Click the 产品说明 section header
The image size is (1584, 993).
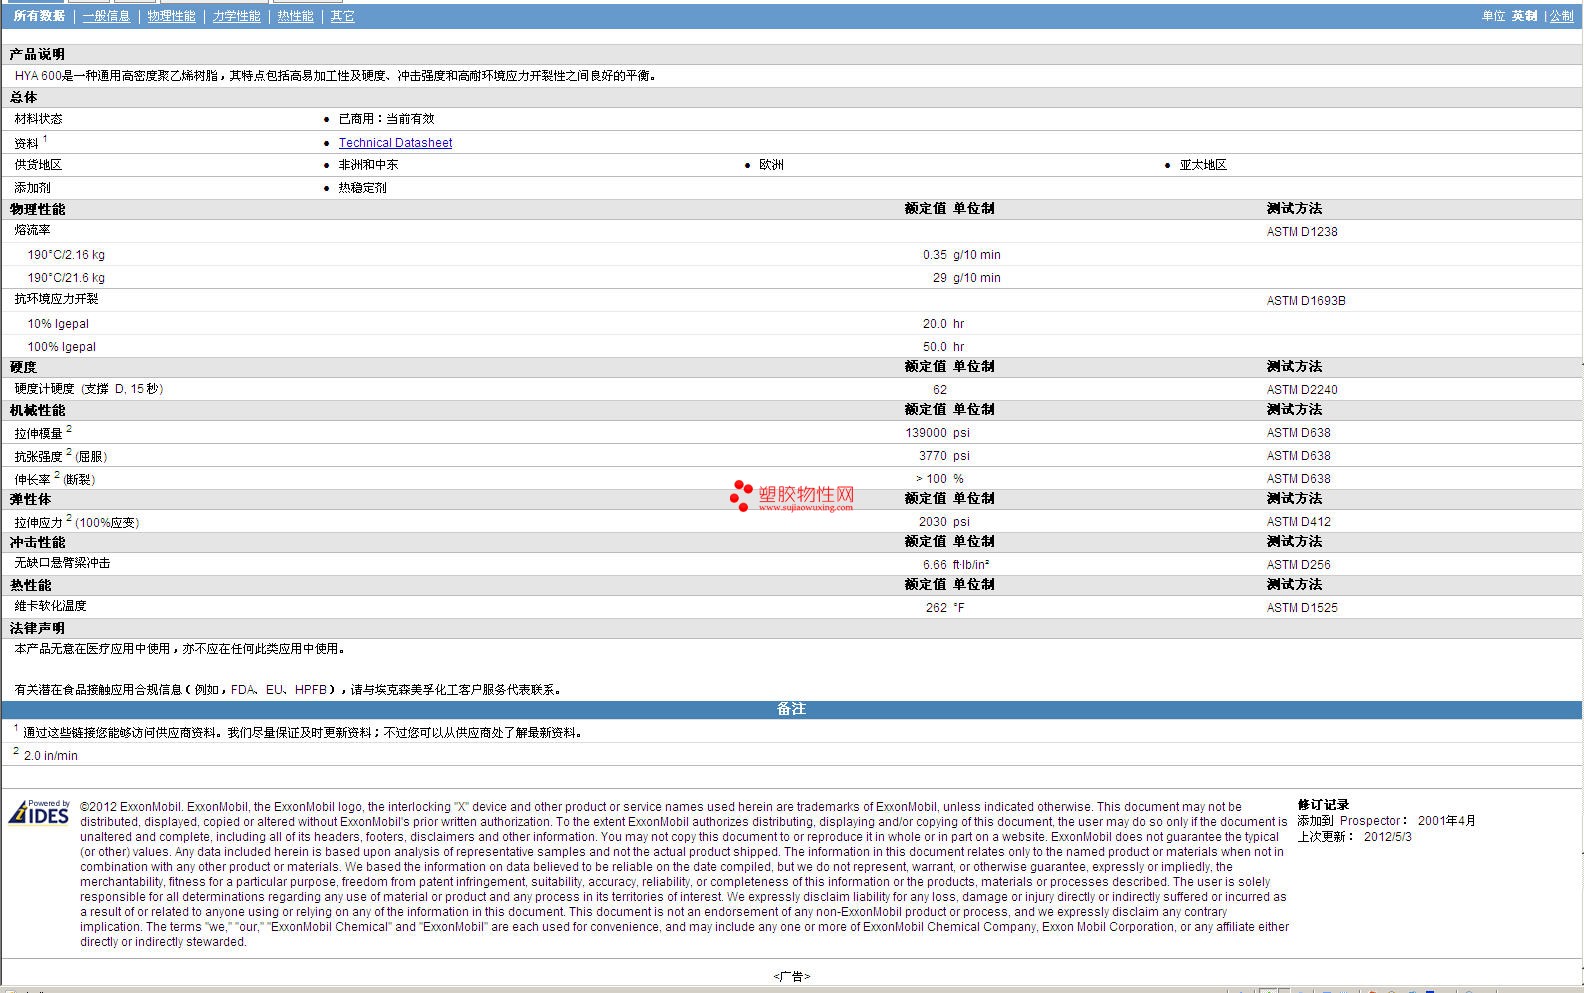tap(37, 54)
